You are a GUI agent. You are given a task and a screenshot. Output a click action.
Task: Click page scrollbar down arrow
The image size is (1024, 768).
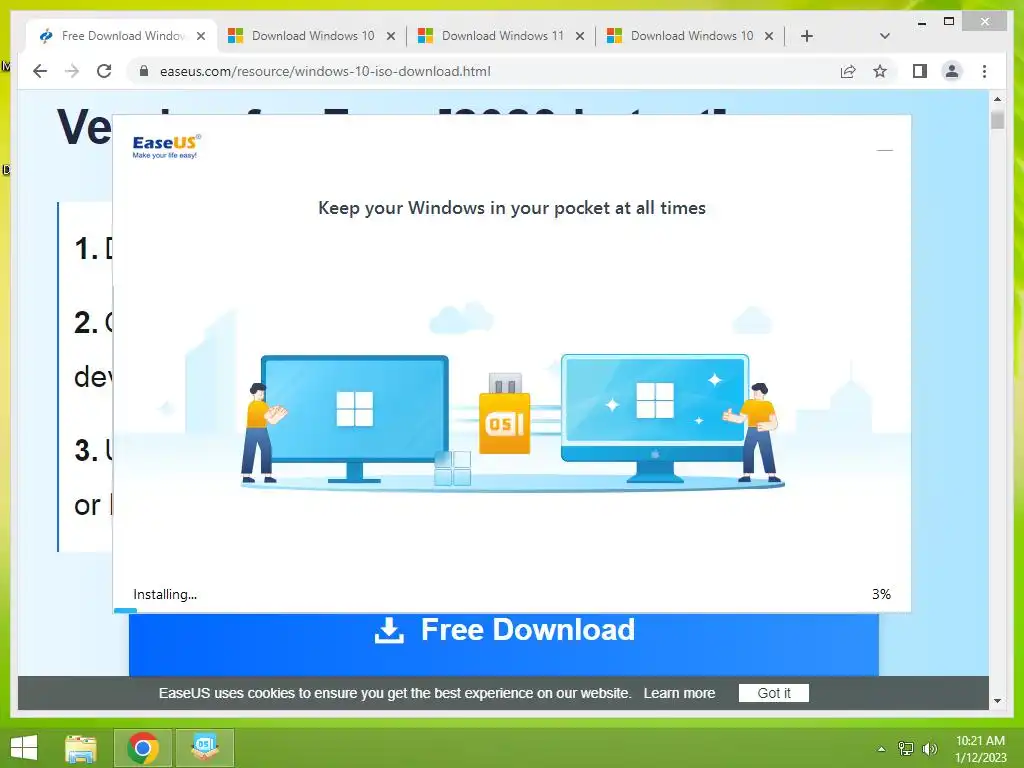[x=997, y=701]
